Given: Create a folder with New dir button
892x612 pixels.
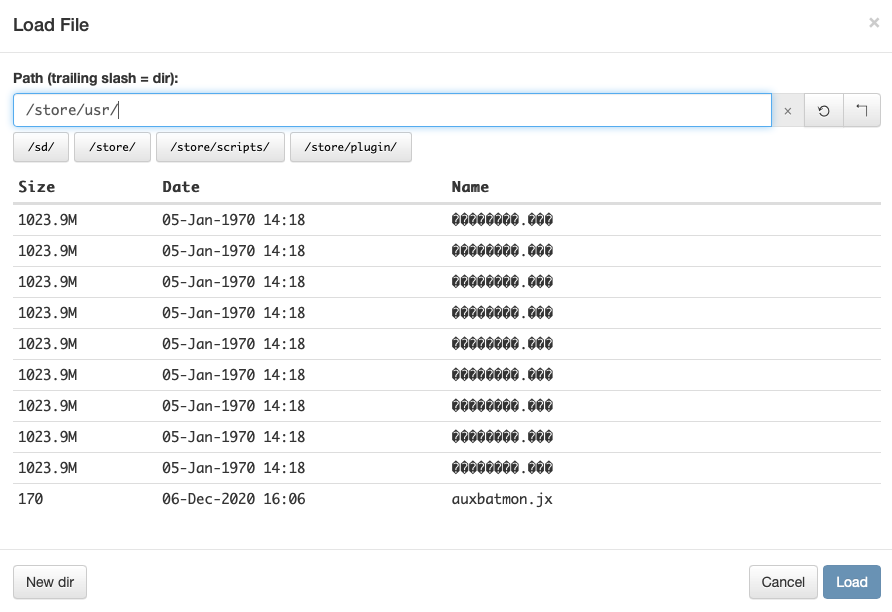Looking at the screenshot, I should point(50,582).
